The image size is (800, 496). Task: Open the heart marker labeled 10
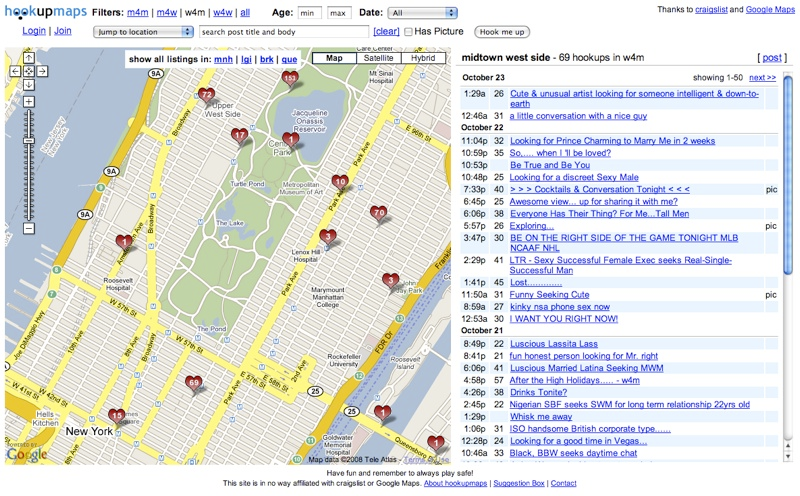[x=340, y=182]
